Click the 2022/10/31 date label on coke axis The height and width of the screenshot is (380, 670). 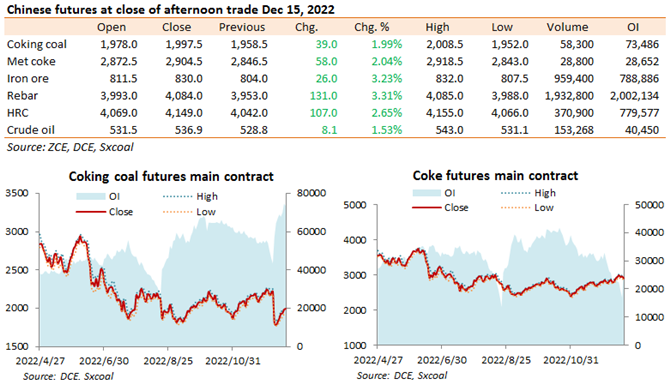tap(570, 360)
